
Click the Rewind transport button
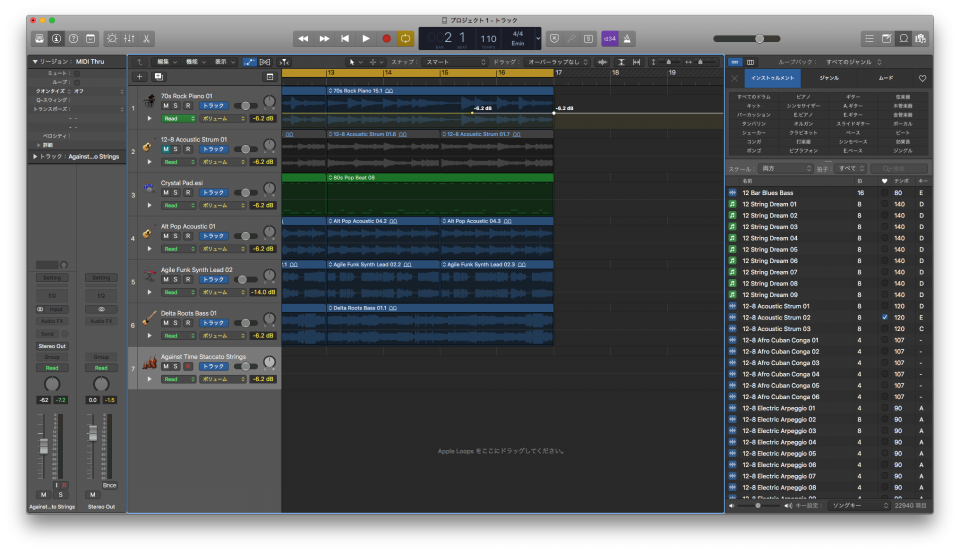click(303, 39)
